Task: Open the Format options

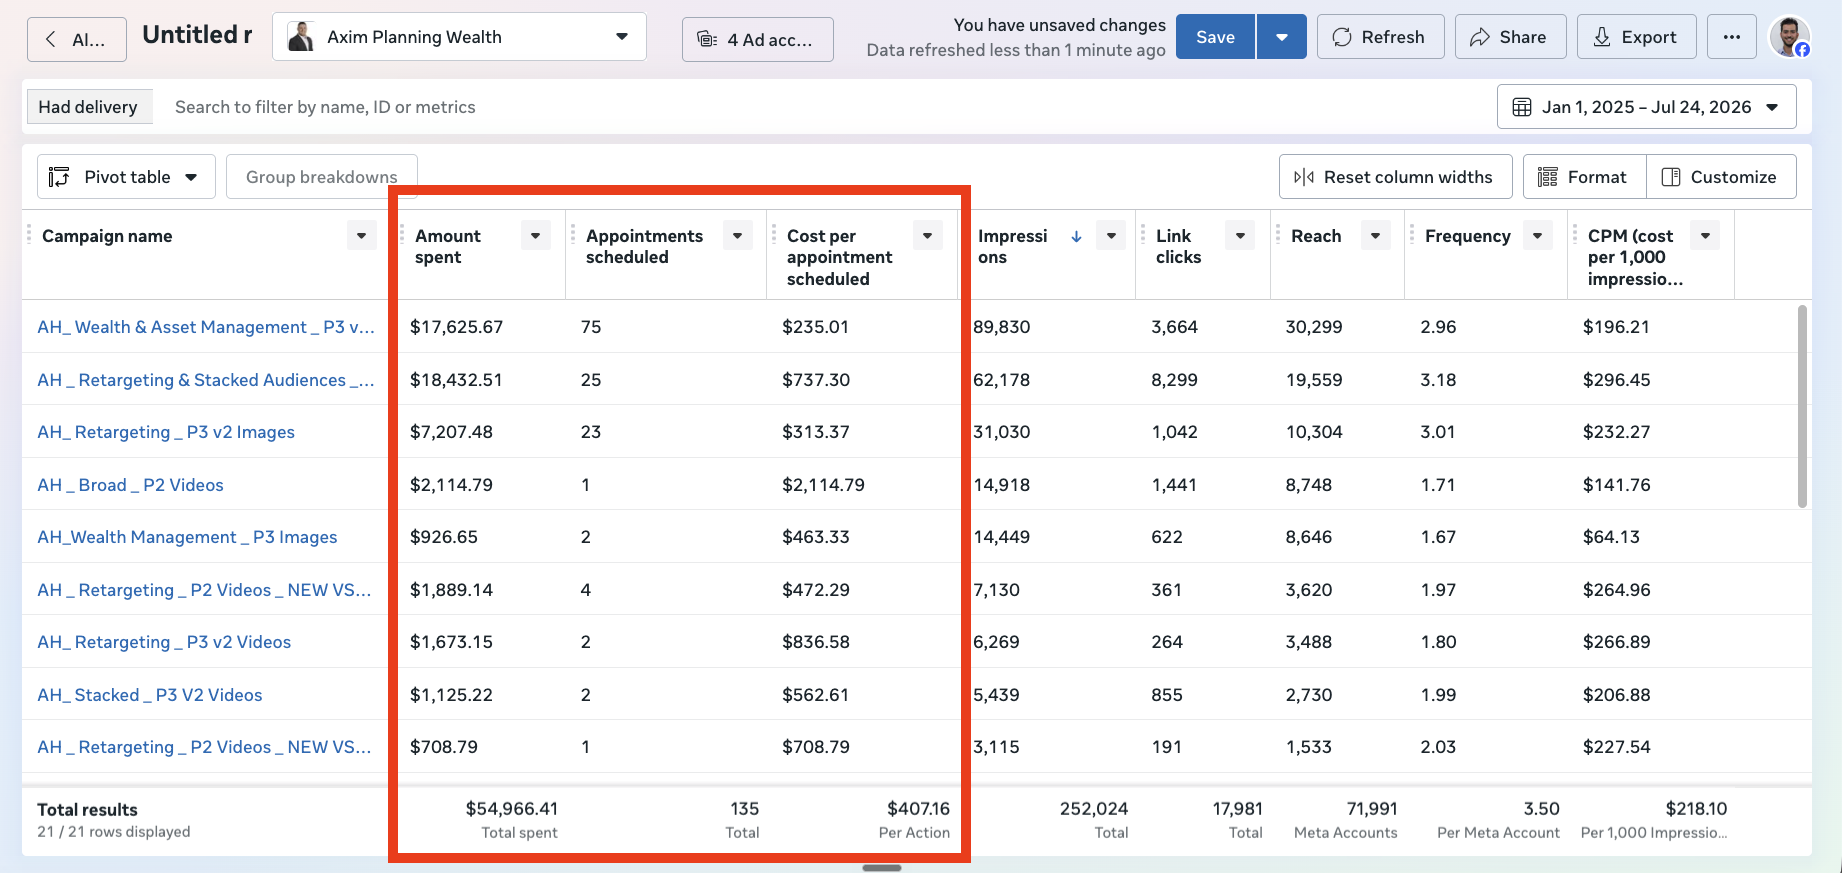Action: click(x=1584, y=177)
